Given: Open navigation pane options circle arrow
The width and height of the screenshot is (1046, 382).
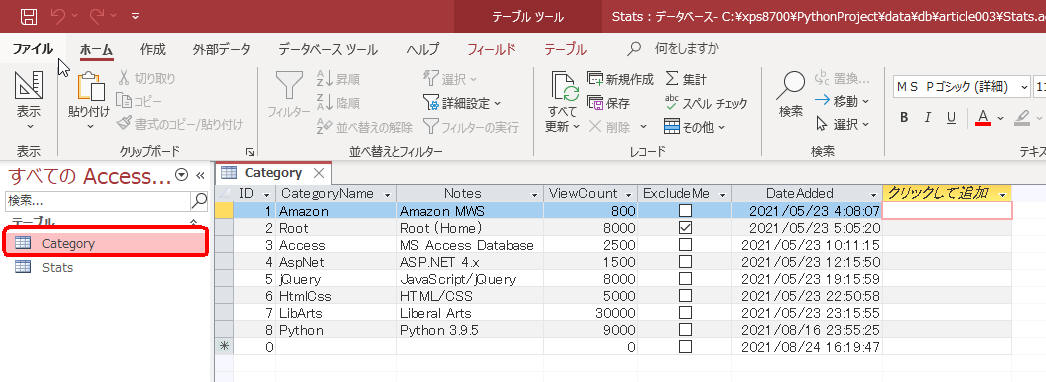Looking at the screenshot, I should [x=181, y=175].
